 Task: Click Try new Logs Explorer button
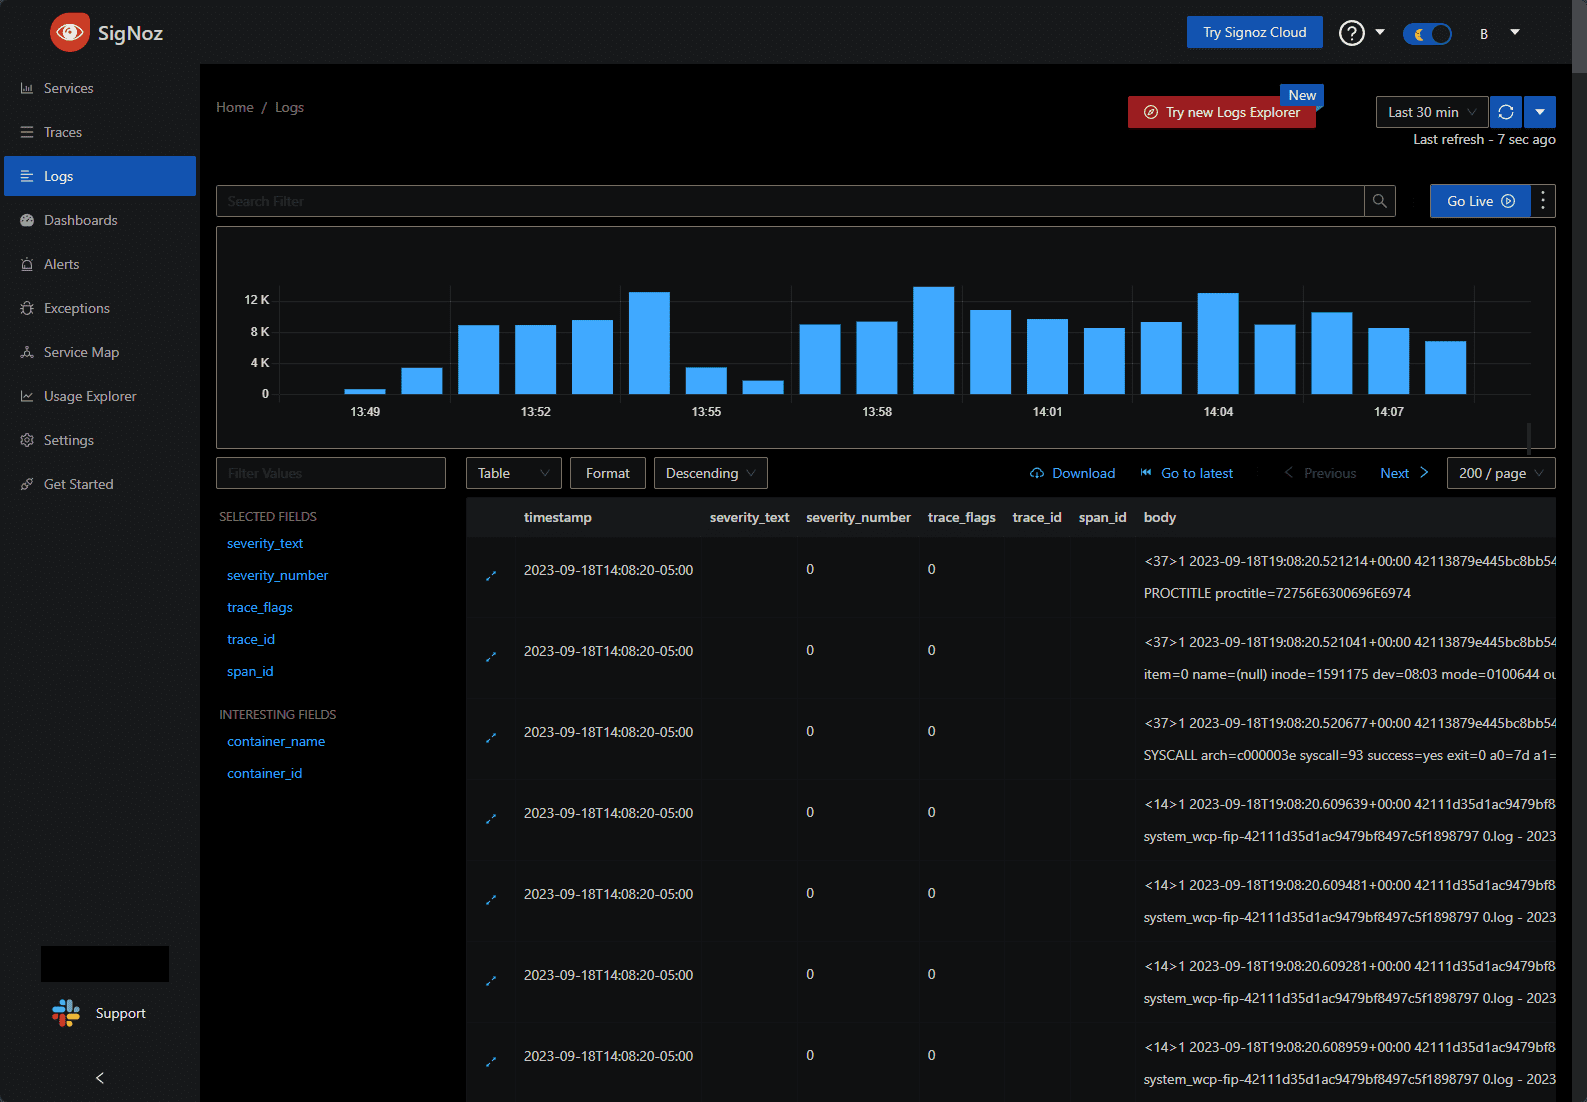click(x=1221, y=112)
